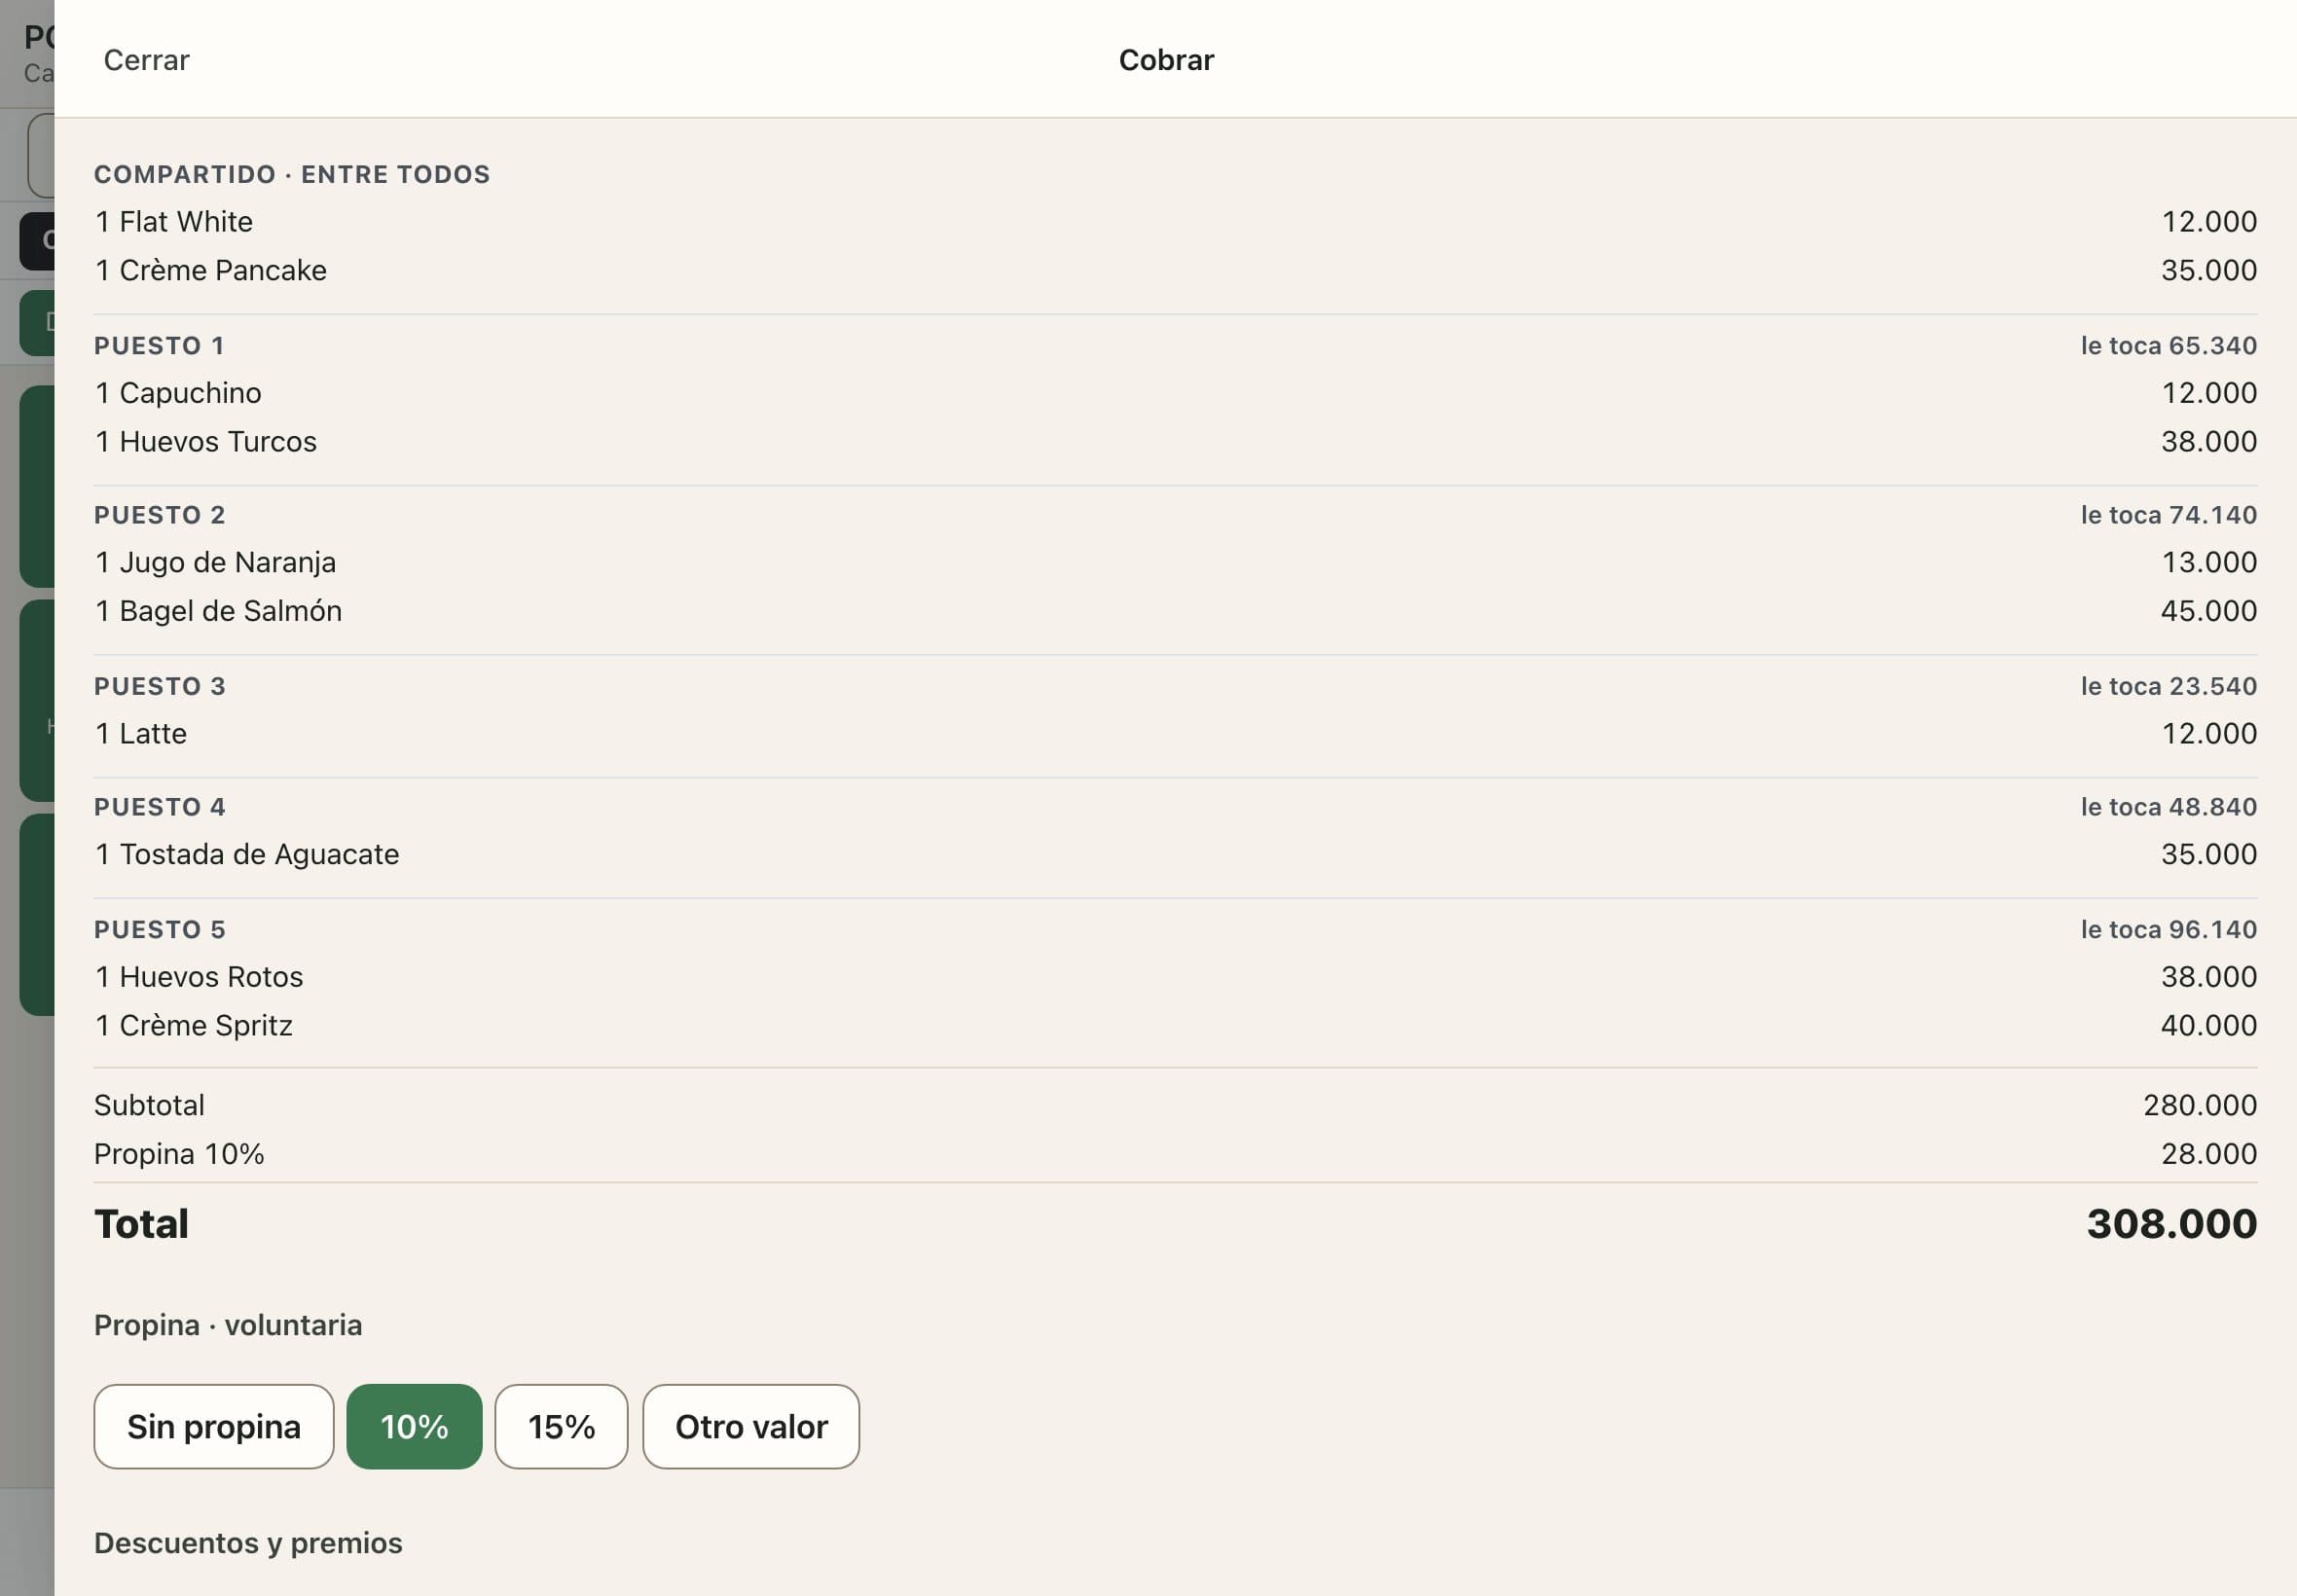Image resolution: width=2297 pixels, height=1596 pixels.
Task: Click the Flat White line item
Action: pos(1175,221)
